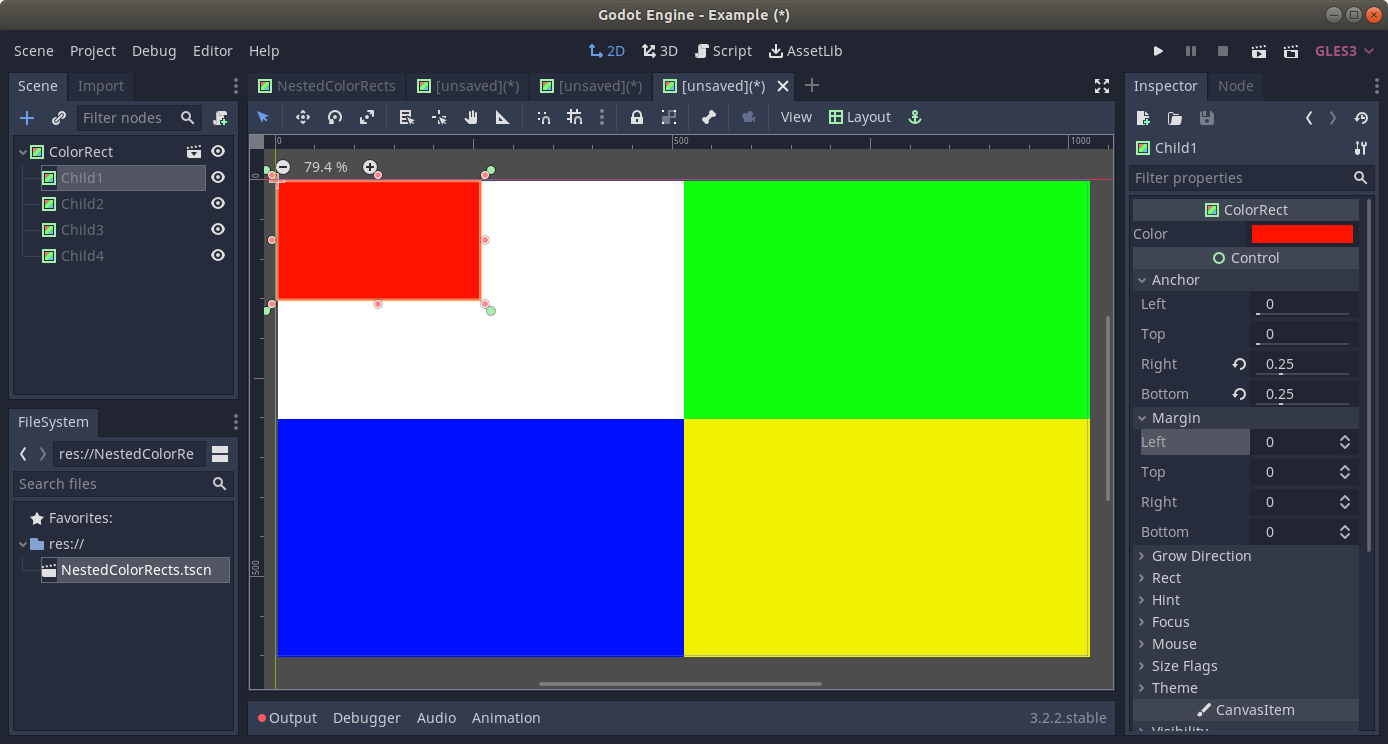Attach a script to the selected node

[x=220, y=118]
